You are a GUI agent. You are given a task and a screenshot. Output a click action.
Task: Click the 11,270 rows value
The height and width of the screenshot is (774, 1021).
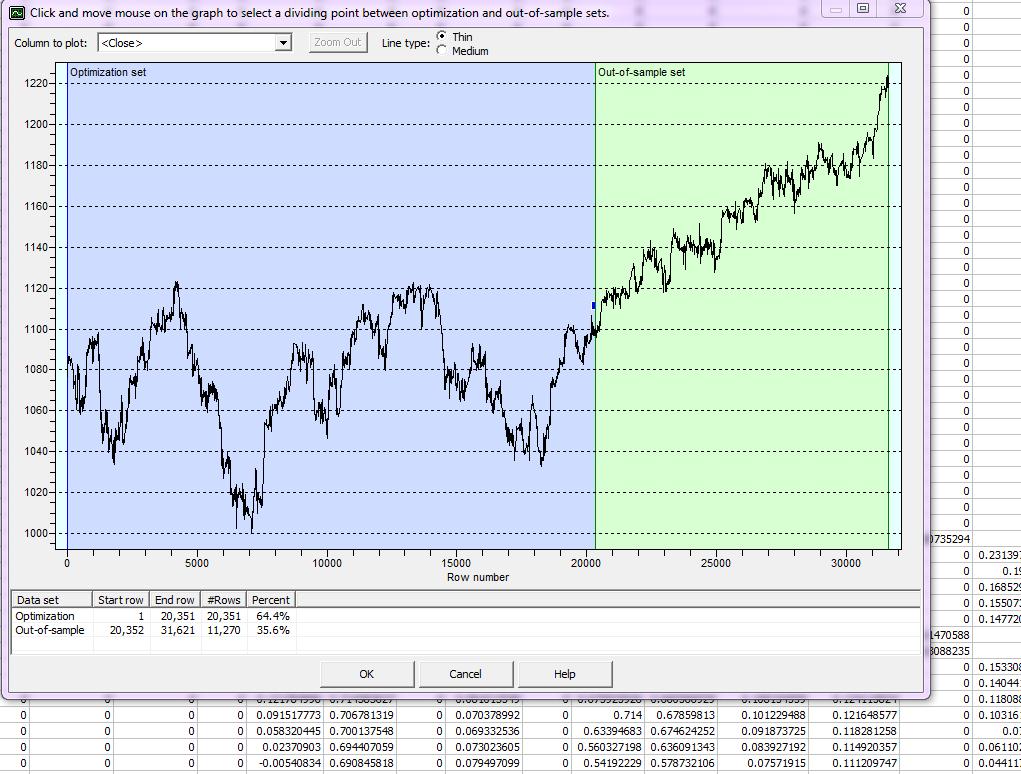[224, 630]
